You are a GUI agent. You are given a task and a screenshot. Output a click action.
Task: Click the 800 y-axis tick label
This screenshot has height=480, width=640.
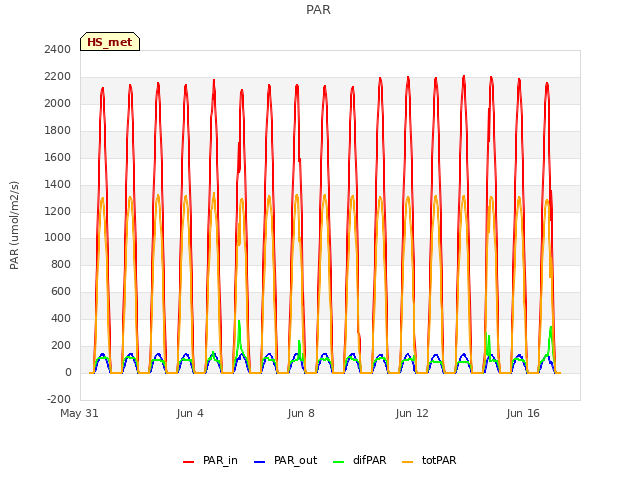click(x=61, y=264)
